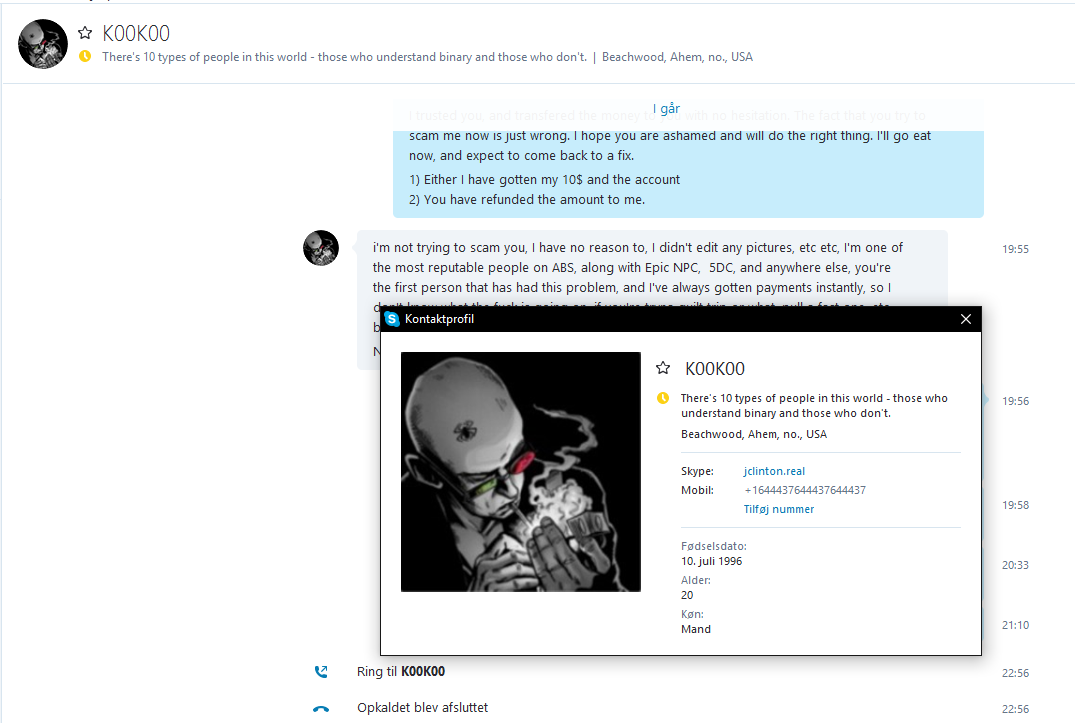Viewport: 1075px width, 723px height.
Task: Click the mood message text in Kontaktprofil
Action: (814, 406)
